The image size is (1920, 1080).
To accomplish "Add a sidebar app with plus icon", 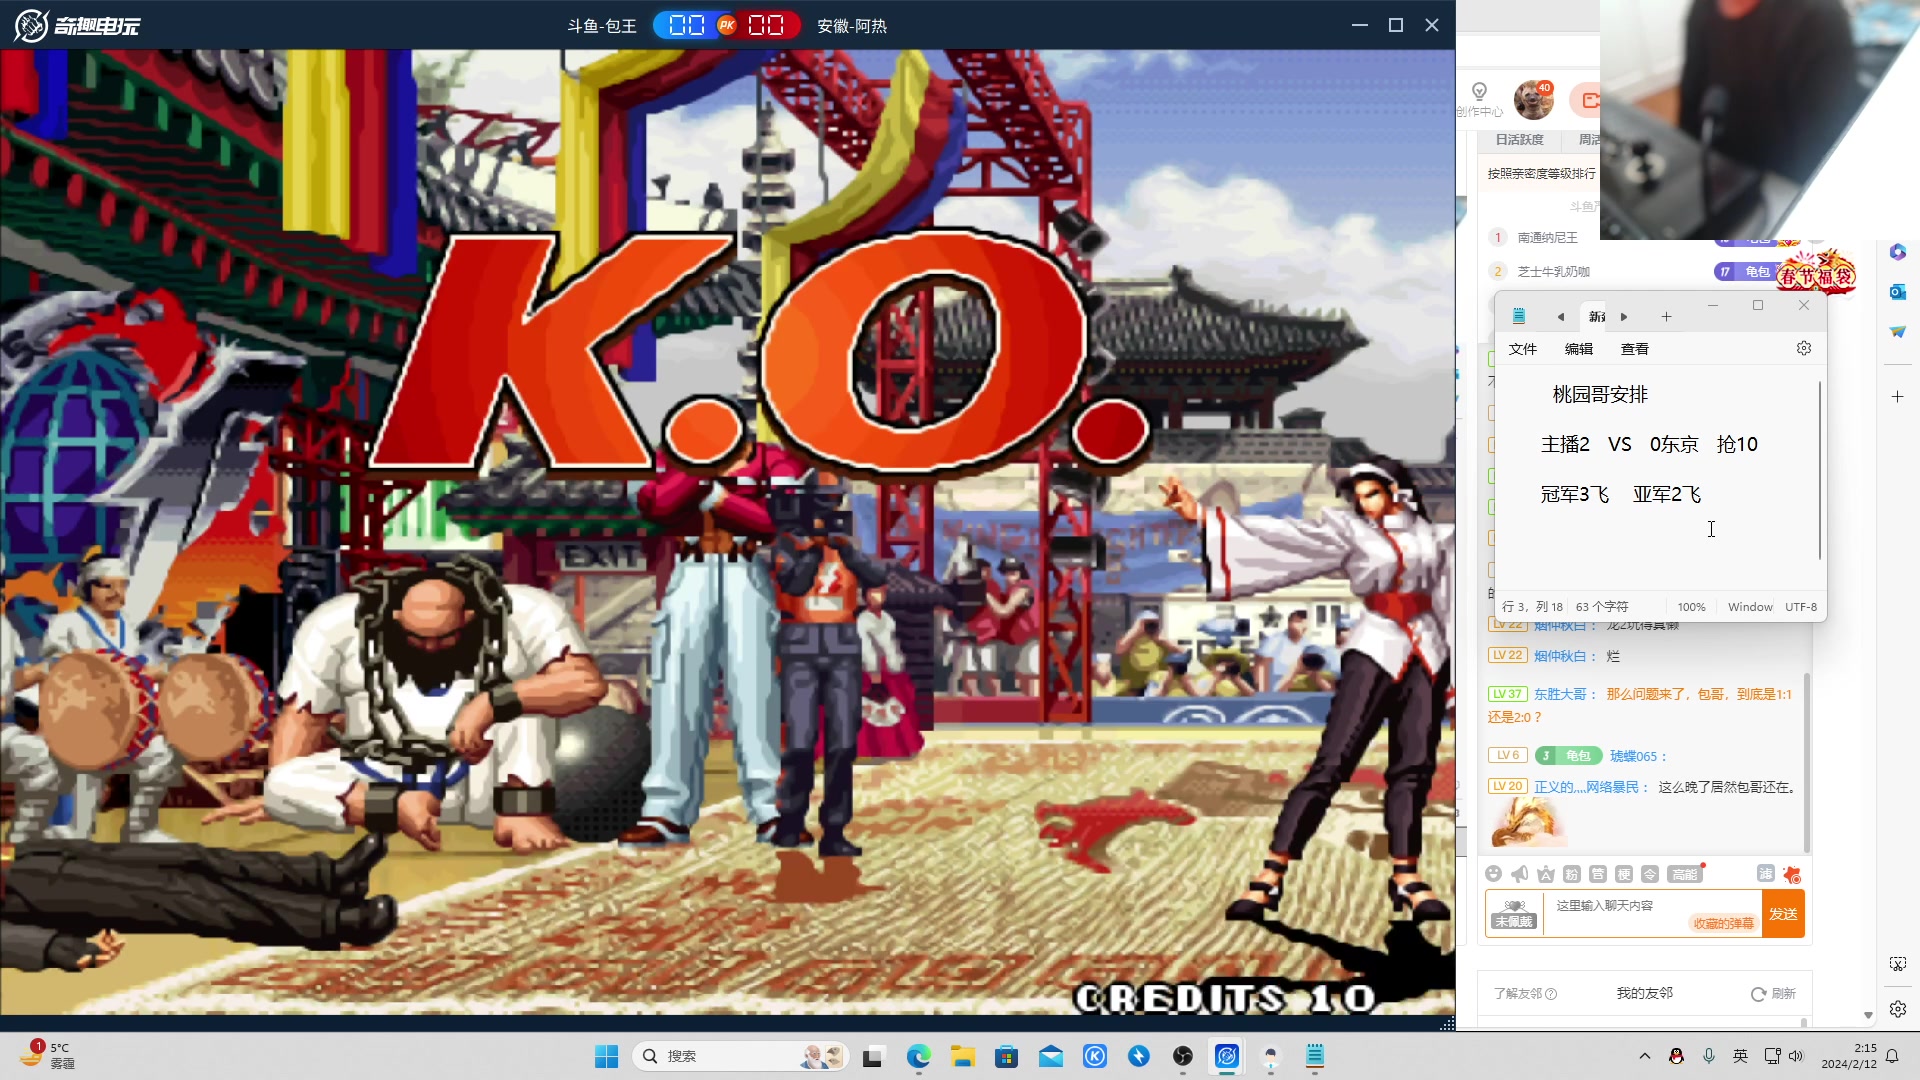I will 1898,397.
